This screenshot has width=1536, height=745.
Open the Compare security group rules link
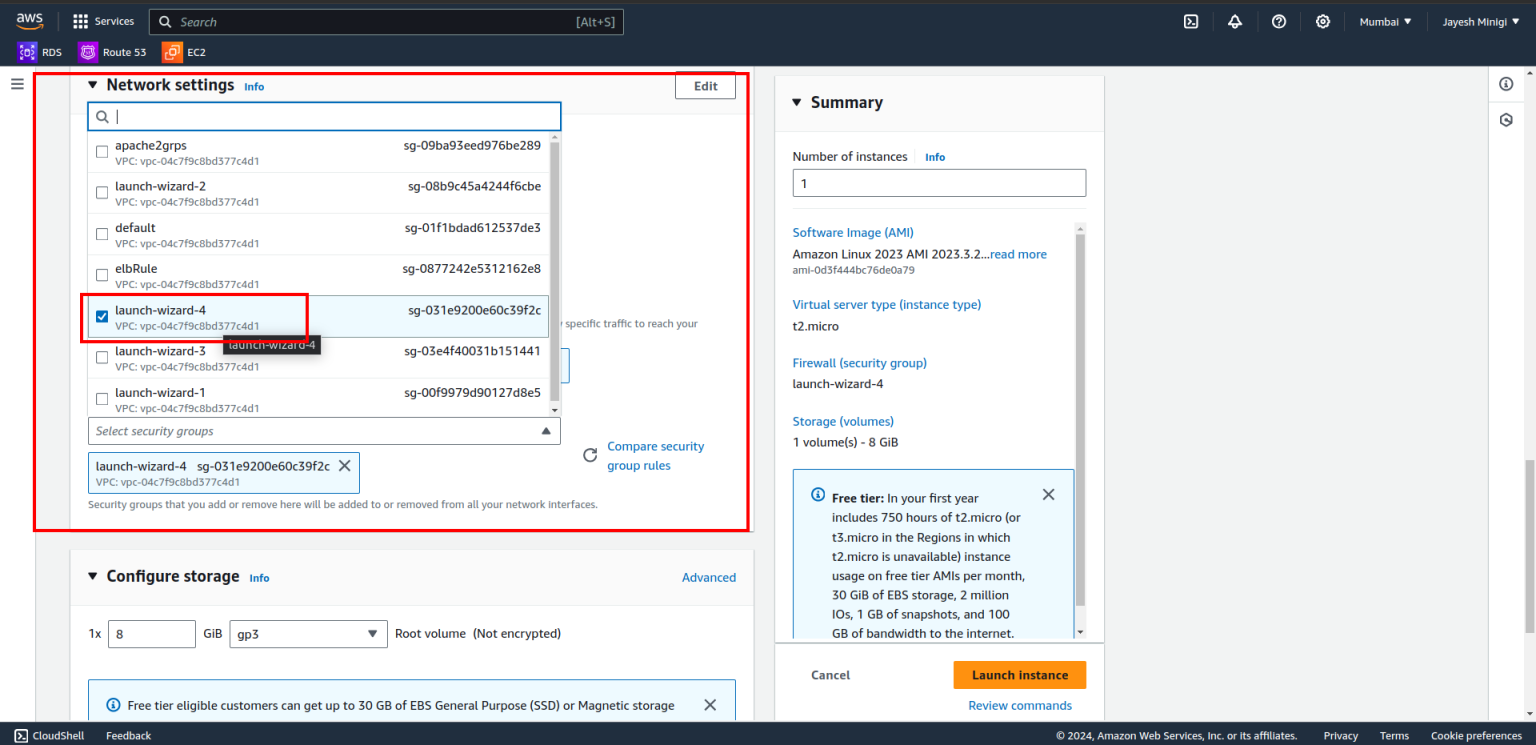pyautogui.click(x=656, y=455)
